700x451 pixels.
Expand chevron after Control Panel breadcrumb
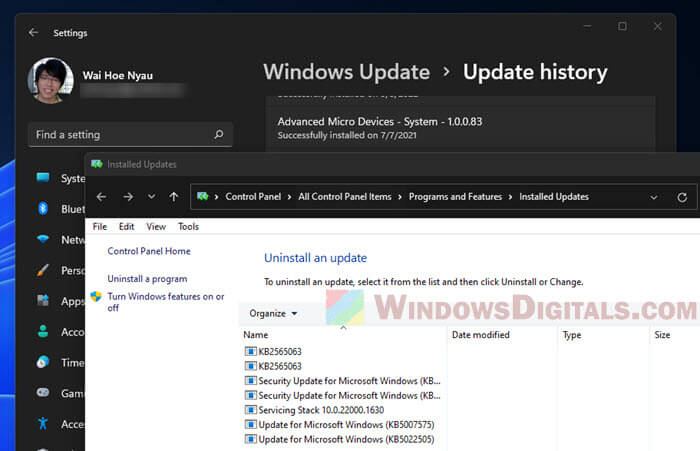pyautogui.click(x=290, y=197)
